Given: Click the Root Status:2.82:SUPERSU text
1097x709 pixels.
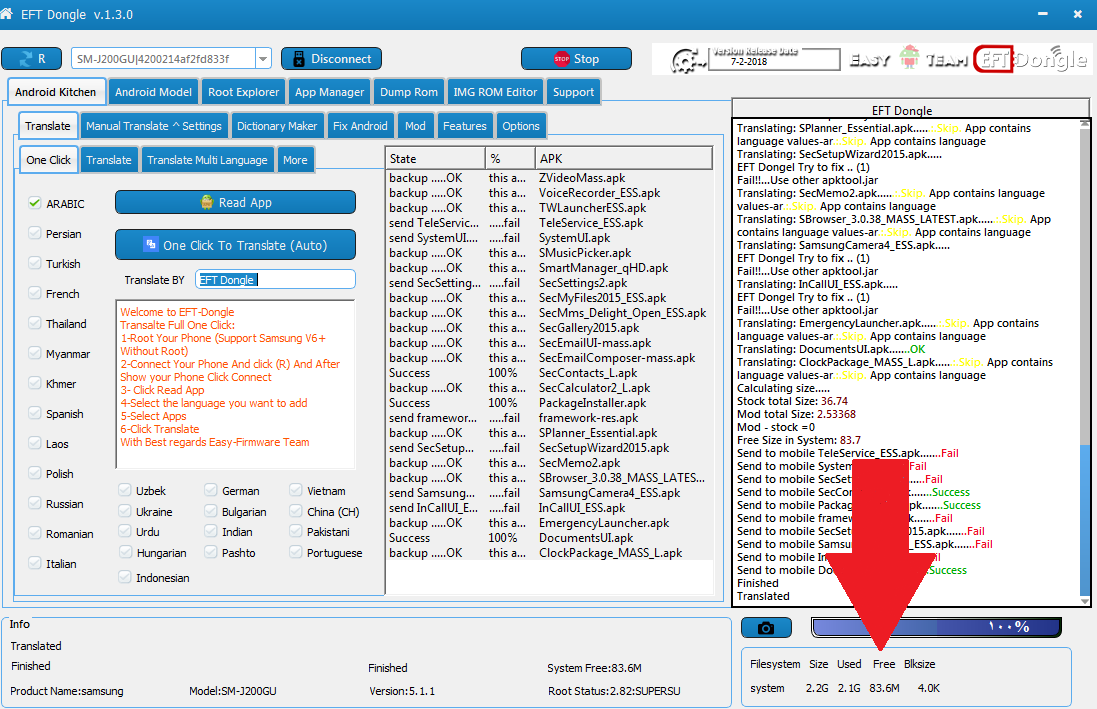Looking at the screenshot, I should coord(614,691).
